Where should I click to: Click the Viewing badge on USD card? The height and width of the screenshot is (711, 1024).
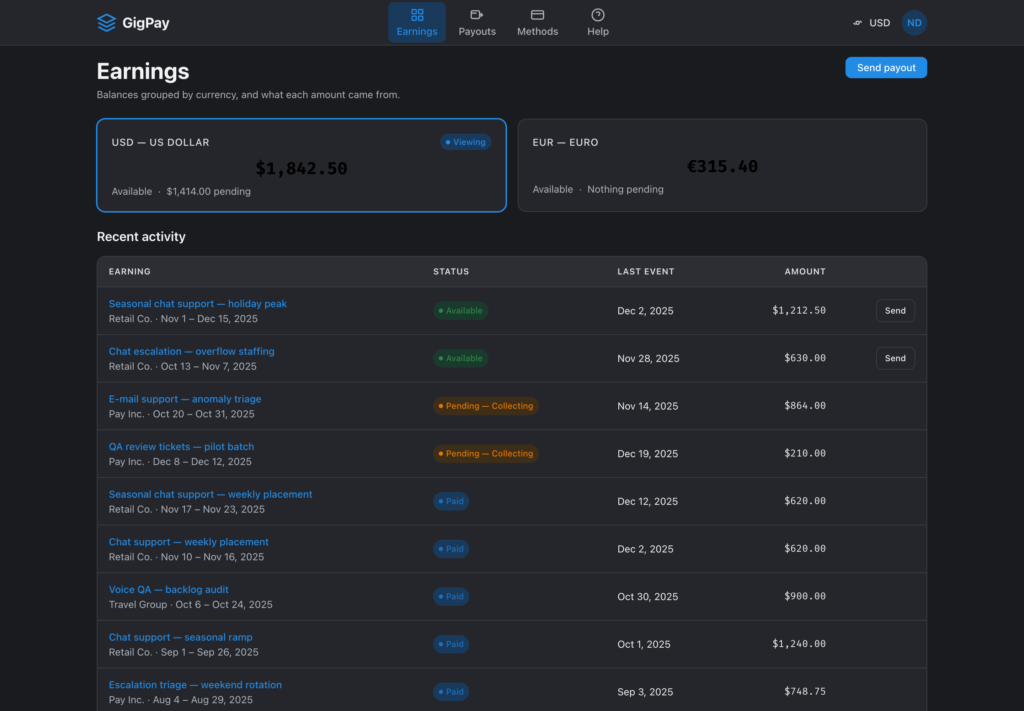465,142
